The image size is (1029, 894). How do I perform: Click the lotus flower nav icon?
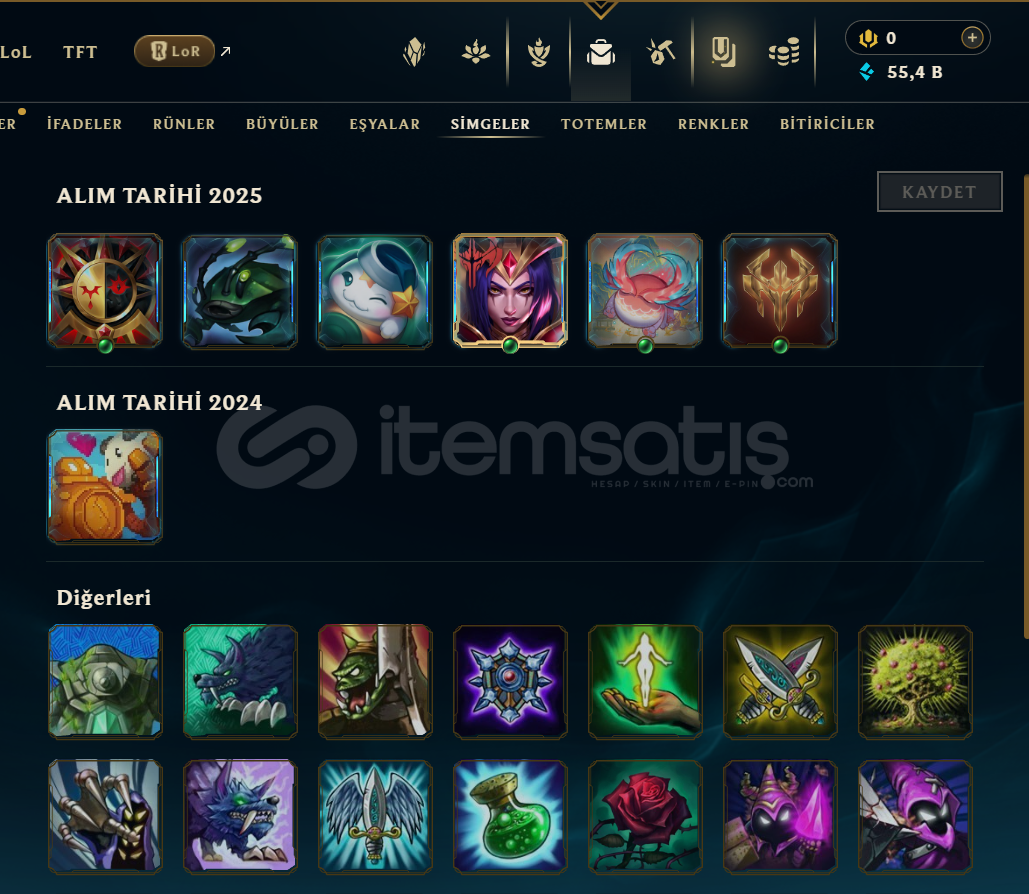tap(476, 52)
